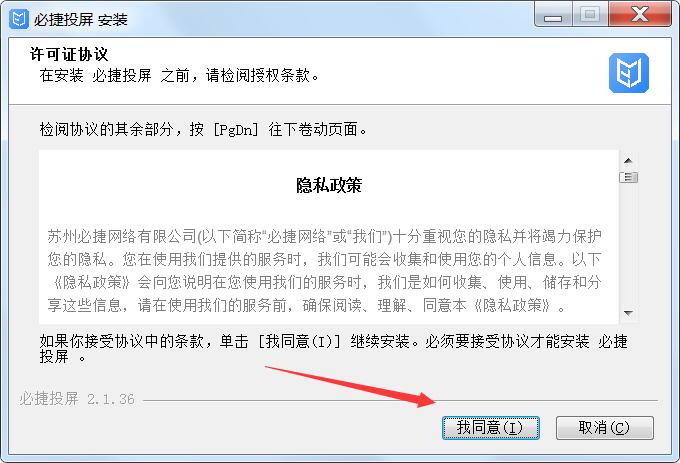Cancel installation with 取消(C)
Image resolution: width=680 pixels, height=463 pixels.
pos(605,428)
